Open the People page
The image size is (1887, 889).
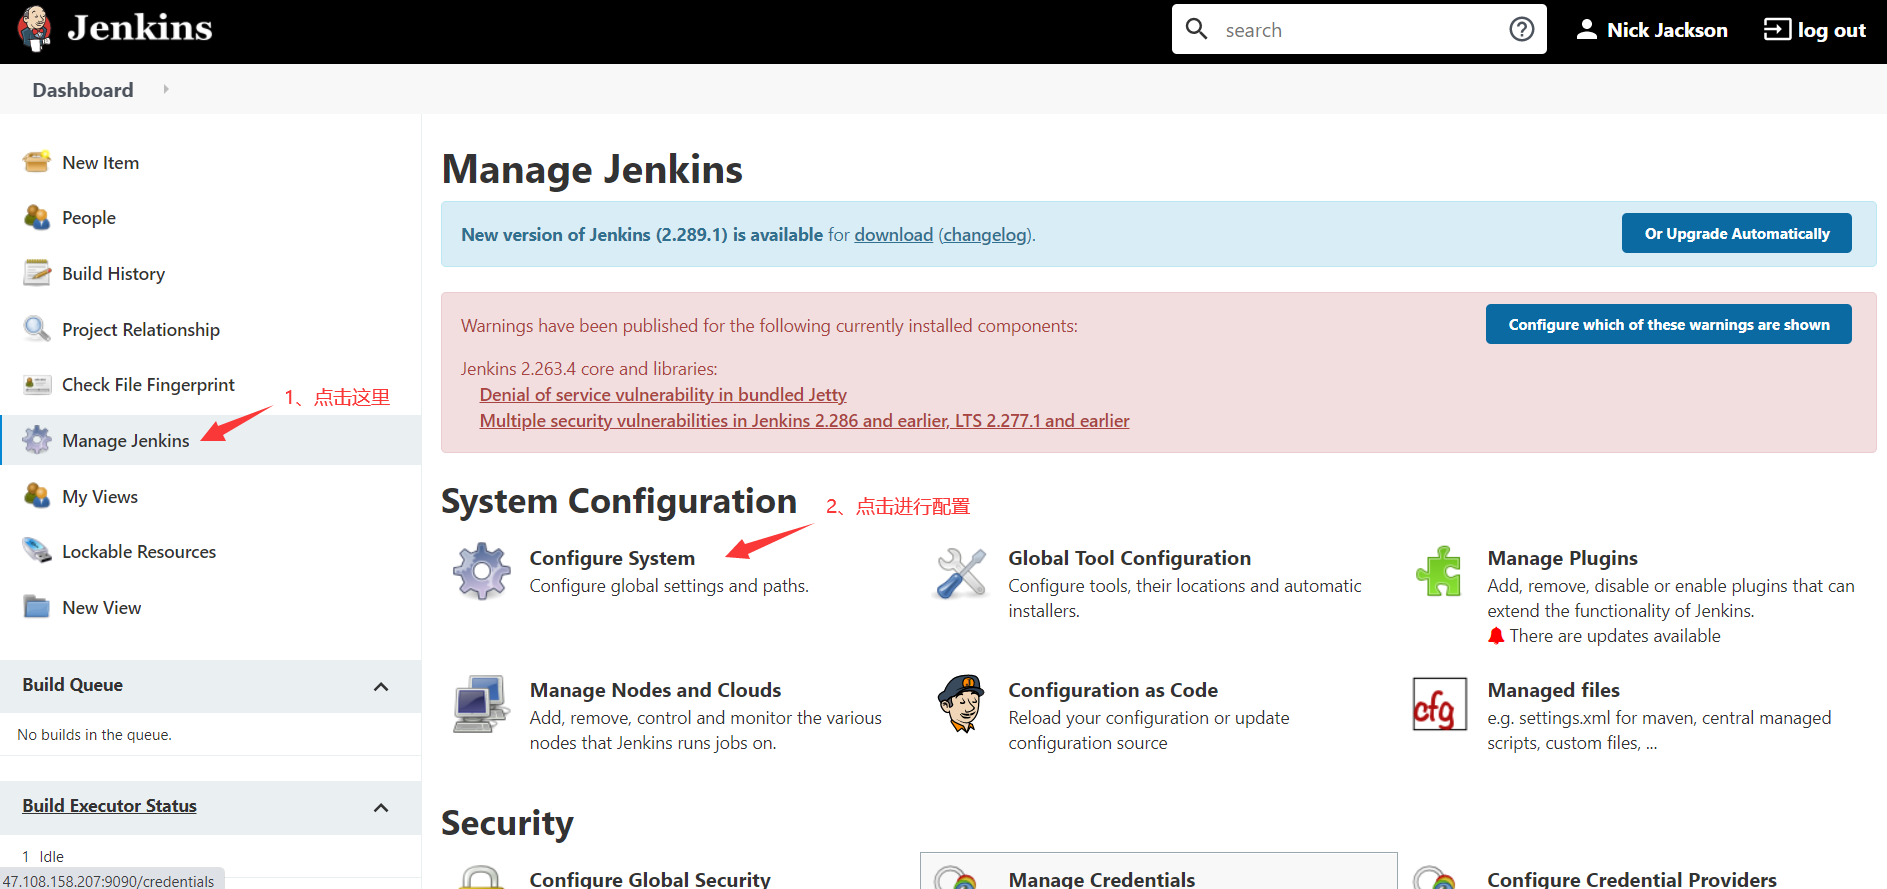pos(89,217)
